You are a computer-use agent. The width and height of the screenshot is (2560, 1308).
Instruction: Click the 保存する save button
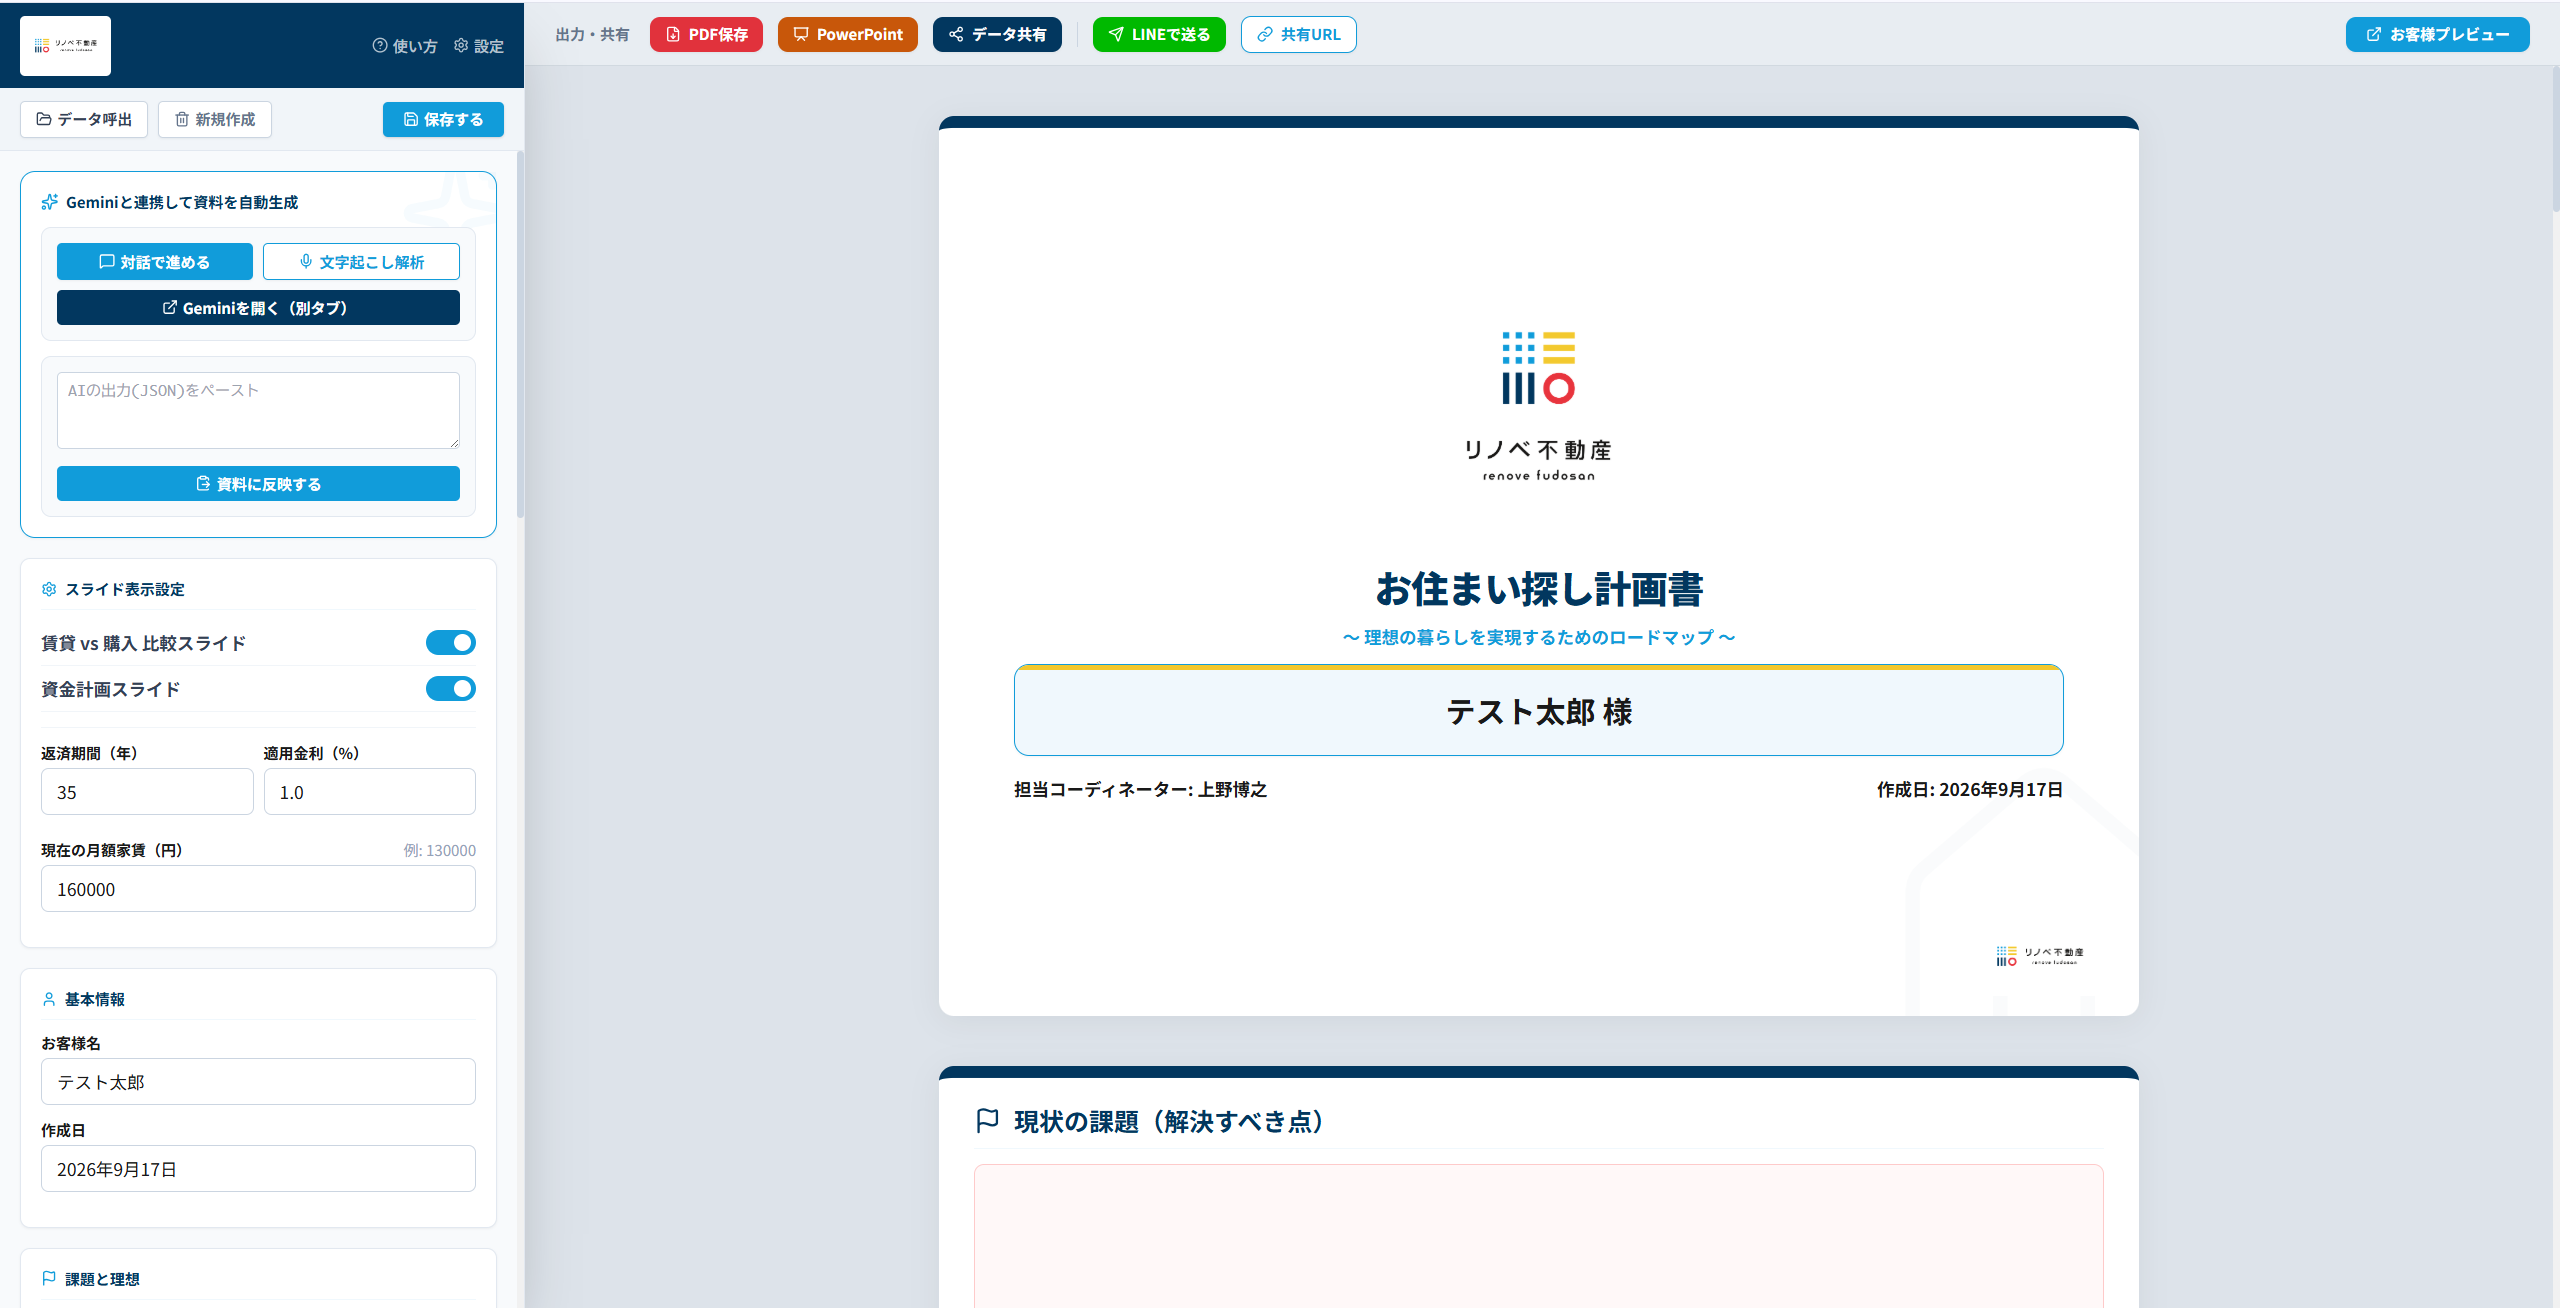[443, 119]
